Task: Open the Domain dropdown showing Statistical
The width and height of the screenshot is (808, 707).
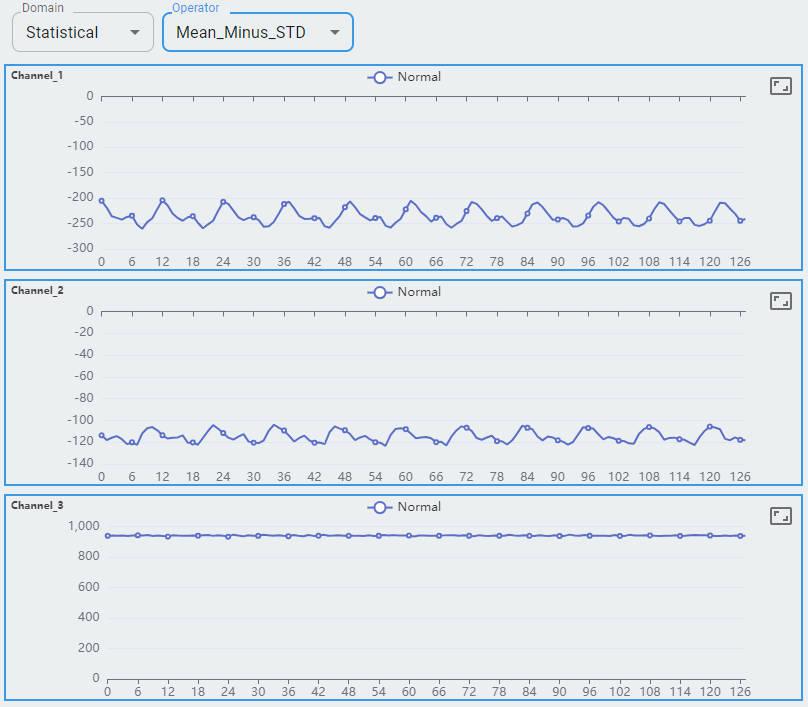Action: click(x=83, y=32)
